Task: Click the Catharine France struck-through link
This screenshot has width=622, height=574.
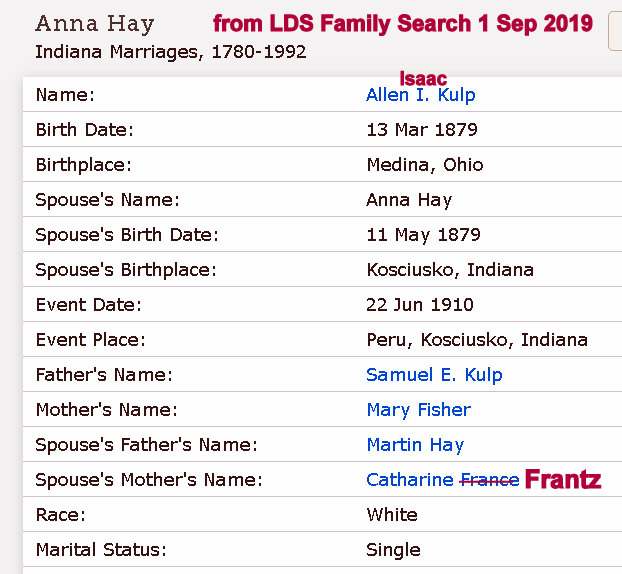Action: click(442, 480)
